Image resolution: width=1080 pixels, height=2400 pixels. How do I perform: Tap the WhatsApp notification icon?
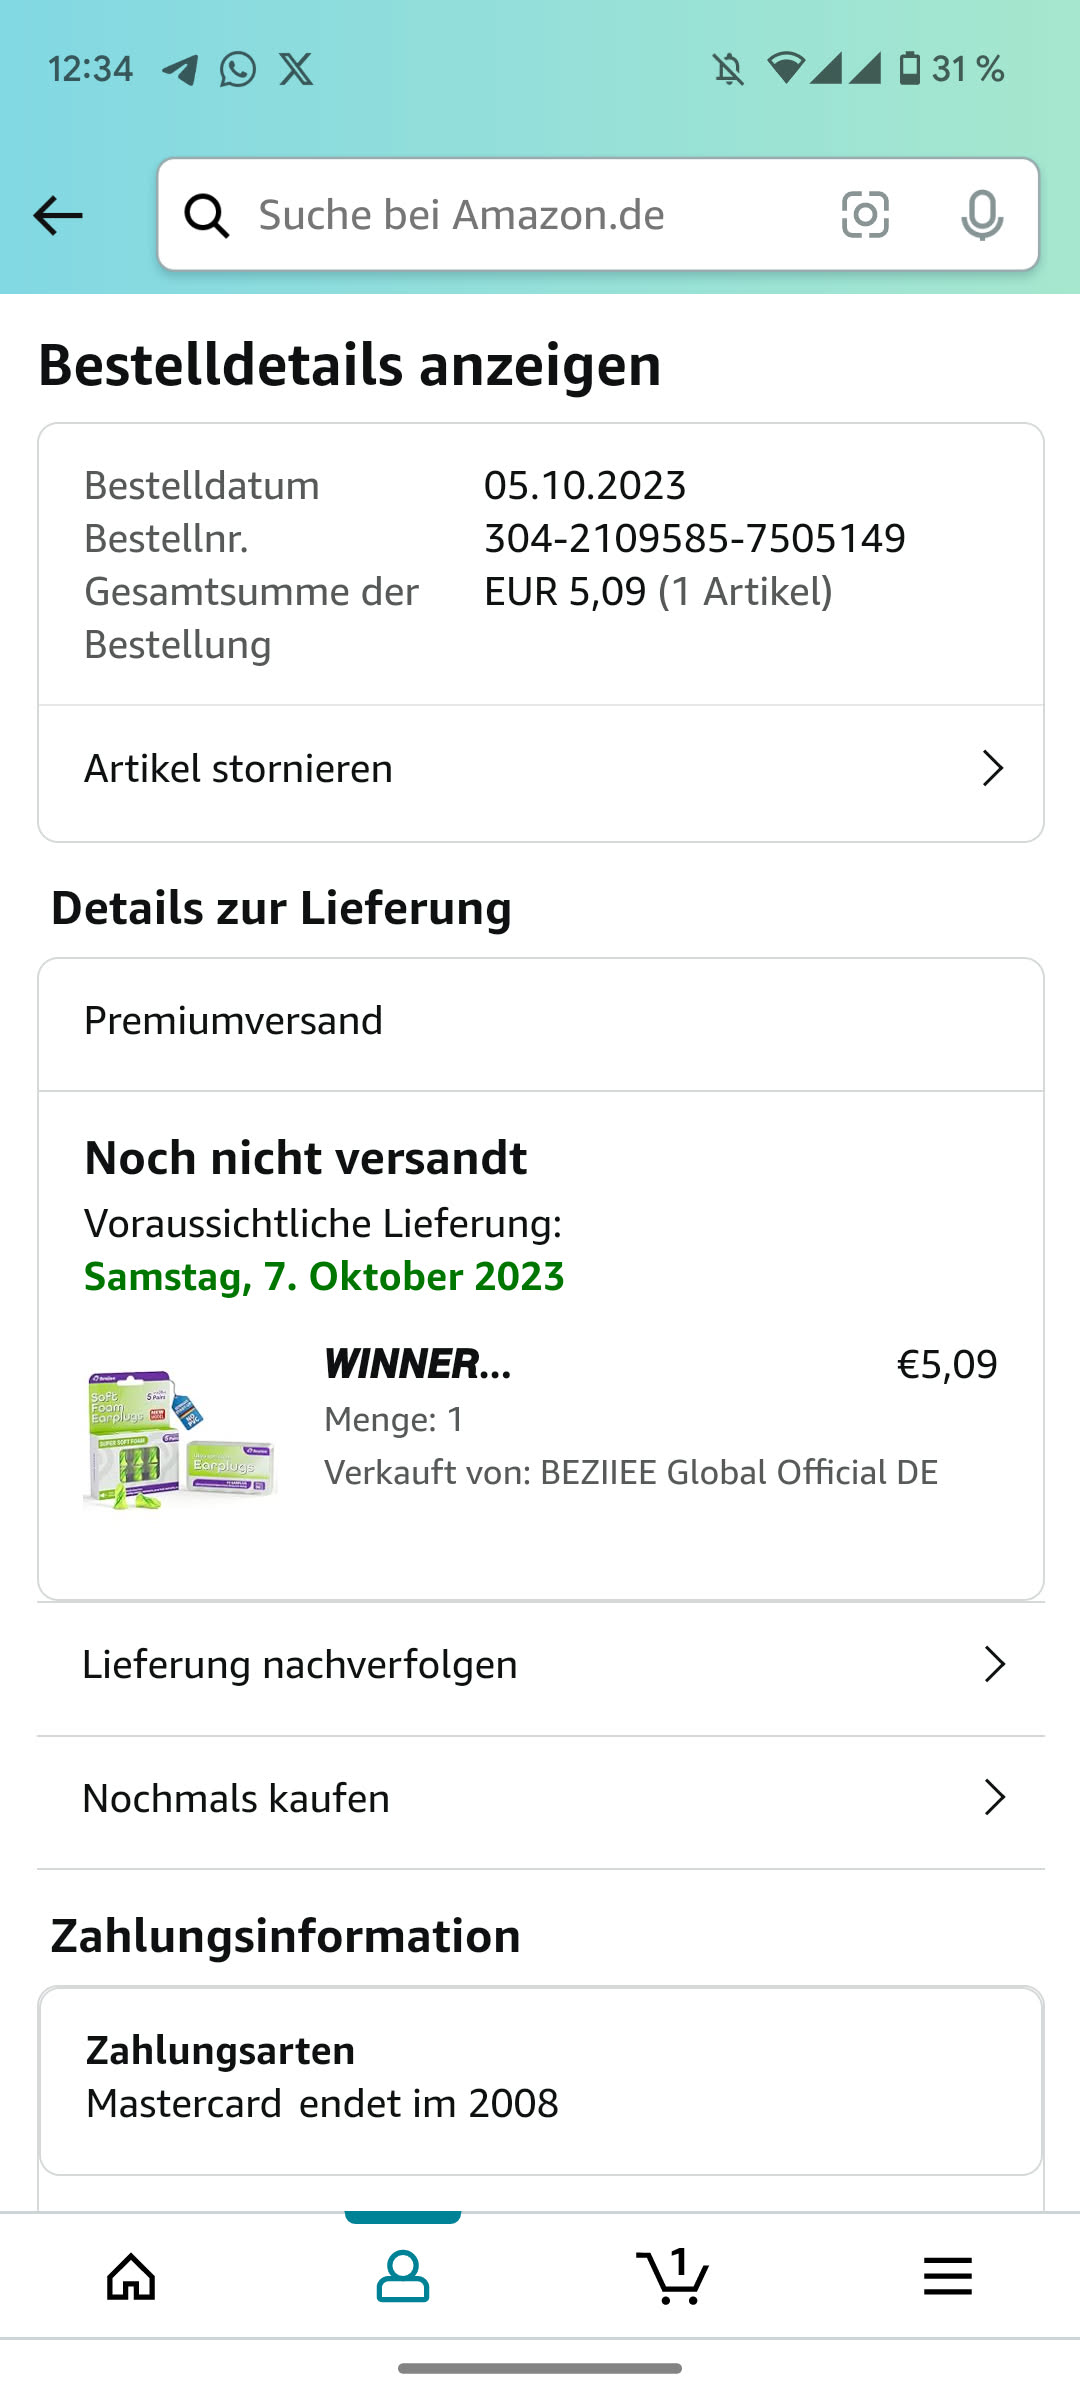[x=238, y=69]
